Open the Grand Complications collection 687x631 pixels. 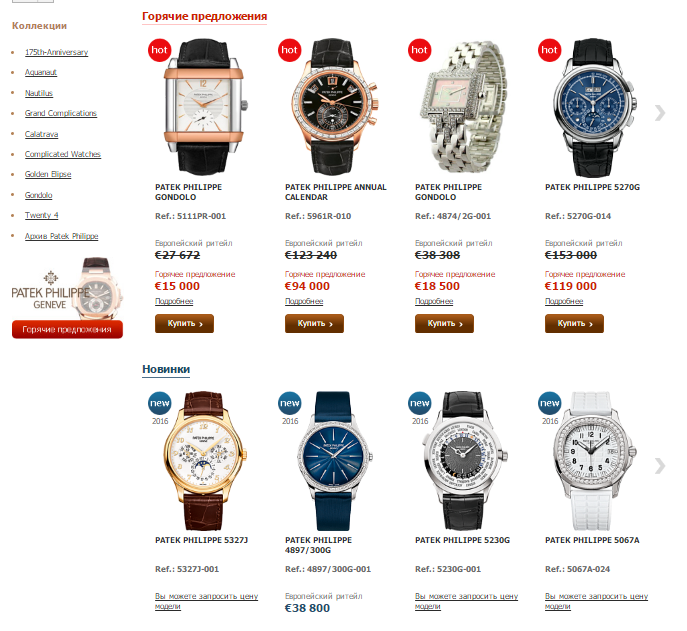point(60,113)
